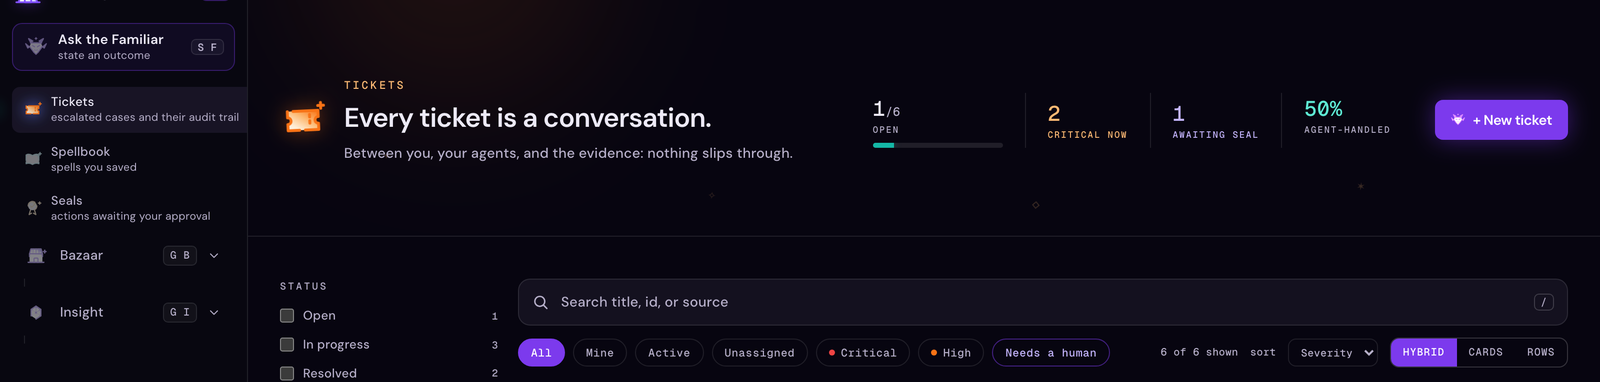
Task: Open the Spellbook icon in the sidebar
Action: click(x=33, y=159)
